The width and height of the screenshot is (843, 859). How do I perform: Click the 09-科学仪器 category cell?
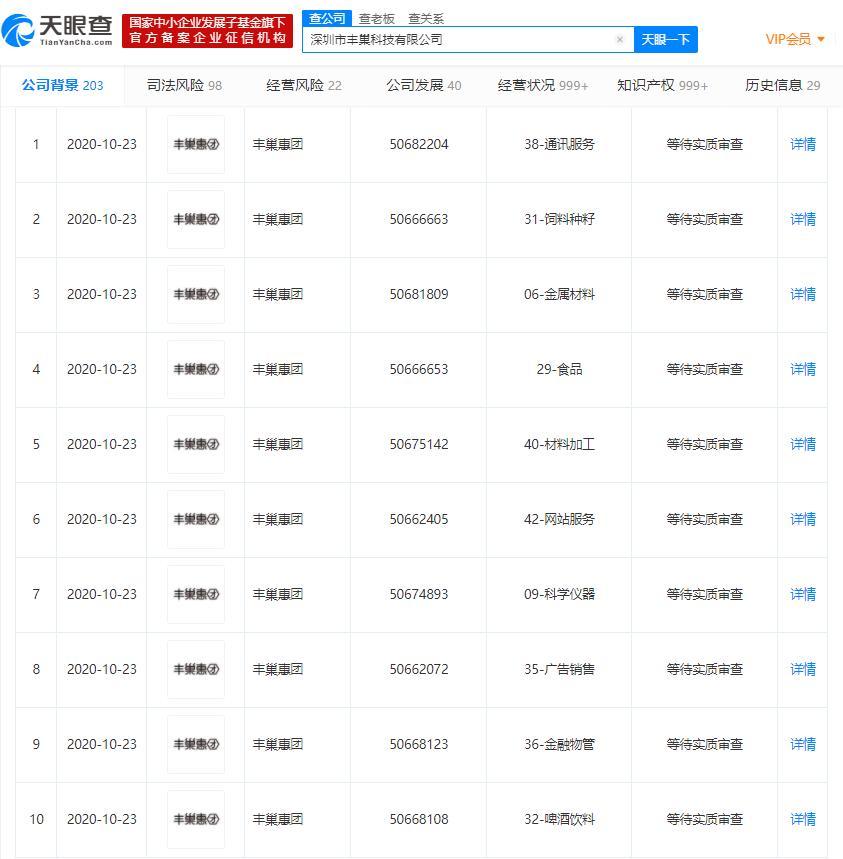[559, 594]
